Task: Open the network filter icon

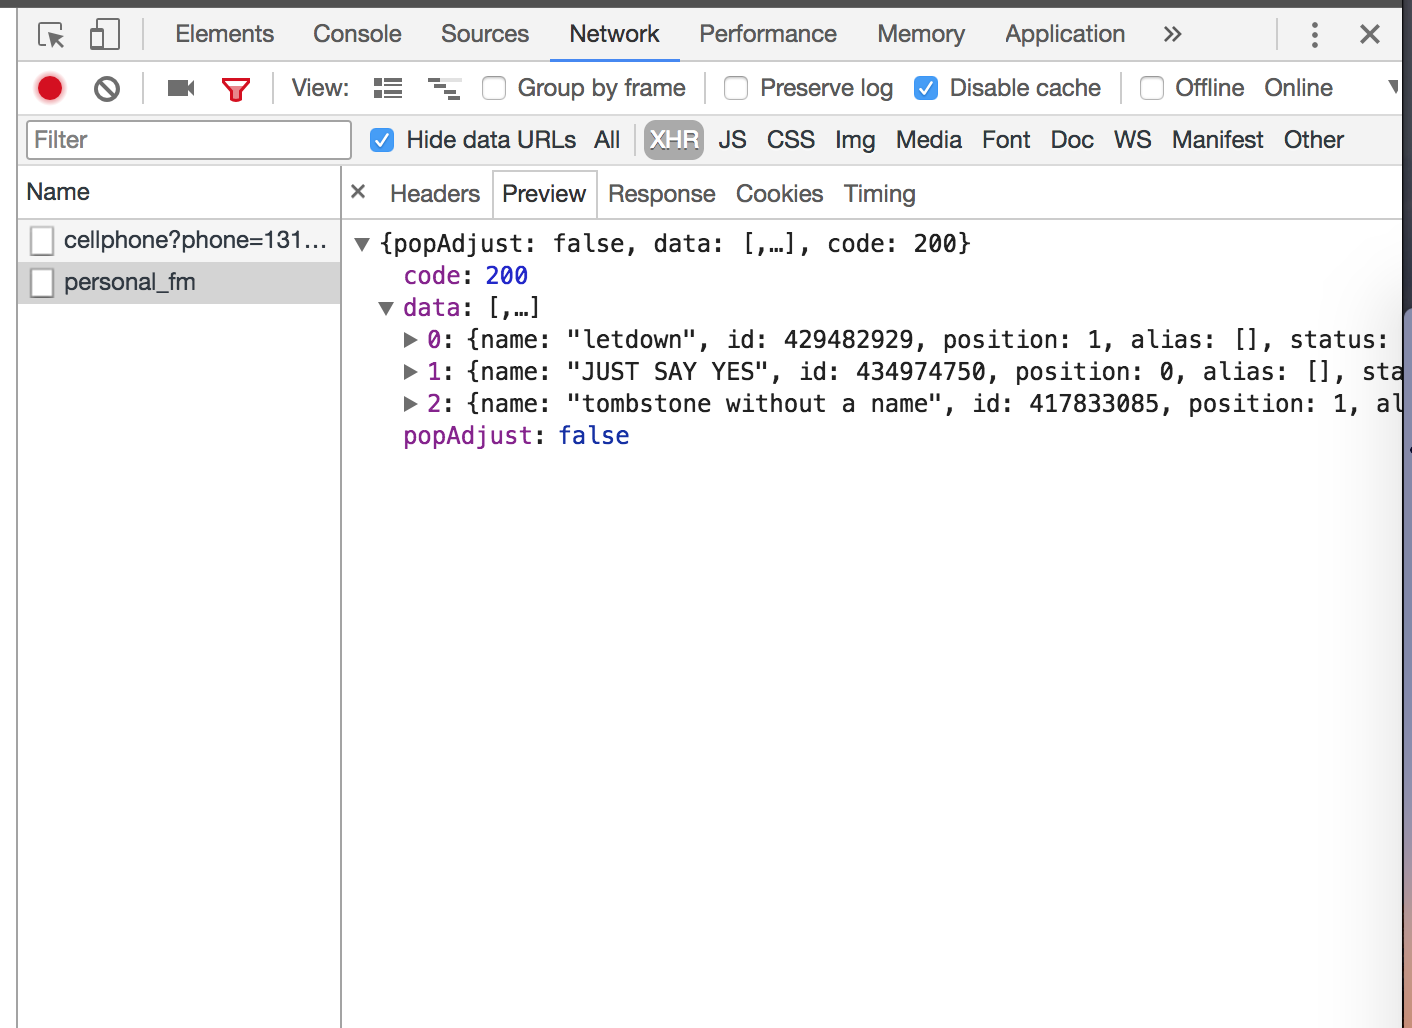Action: 236,88
